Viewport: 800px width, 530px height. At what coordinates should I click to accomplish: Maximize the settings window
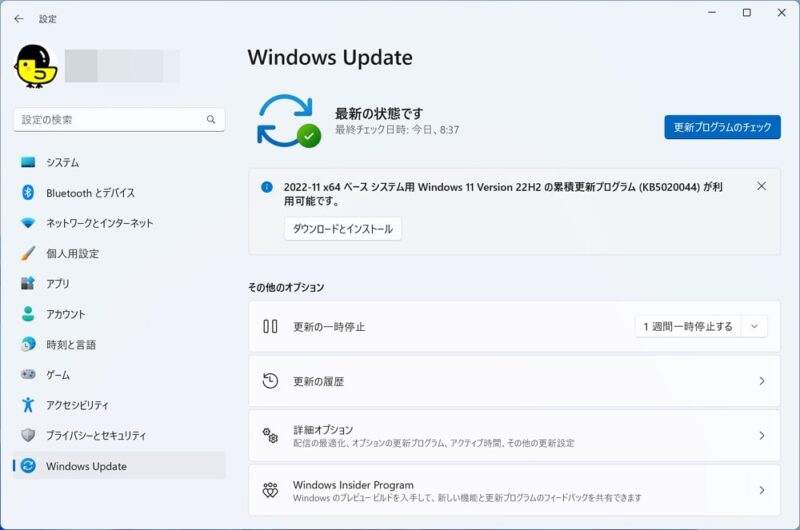click(x=746, y=13)
